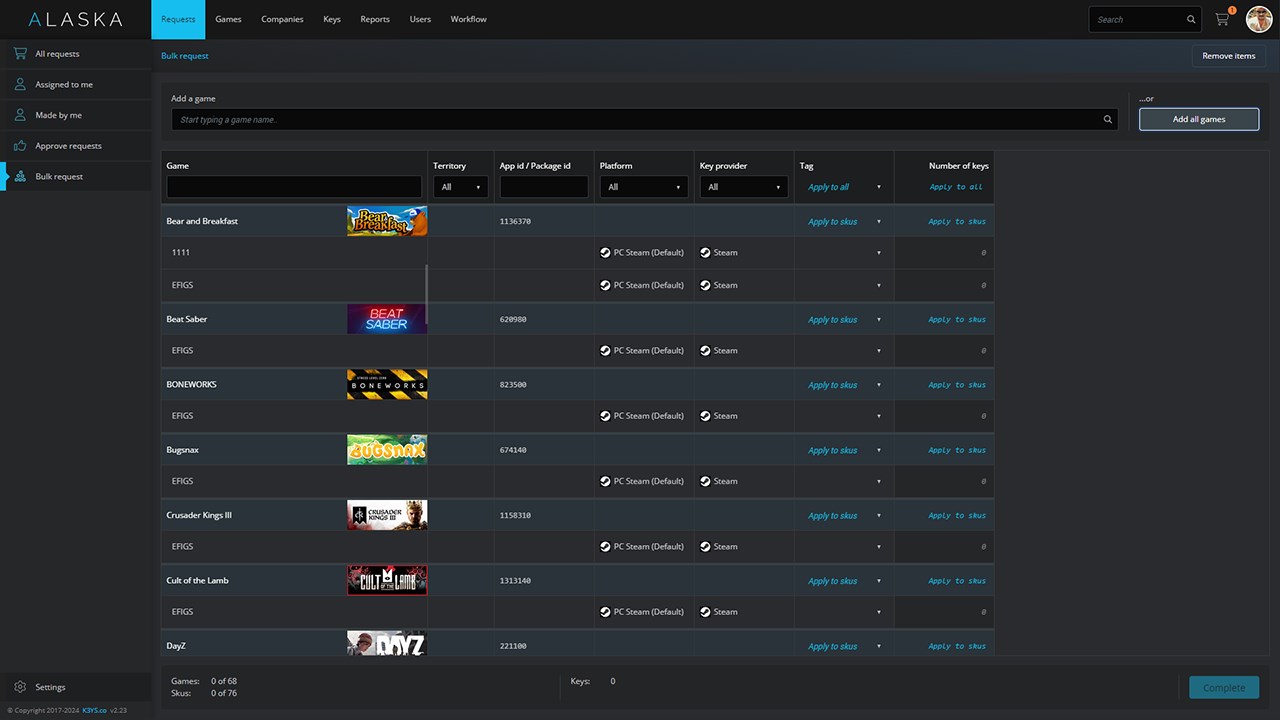Select Bulk request in sidebar
The width and height of the screenshot is (1280, 720).
click(x=76, y=176)
